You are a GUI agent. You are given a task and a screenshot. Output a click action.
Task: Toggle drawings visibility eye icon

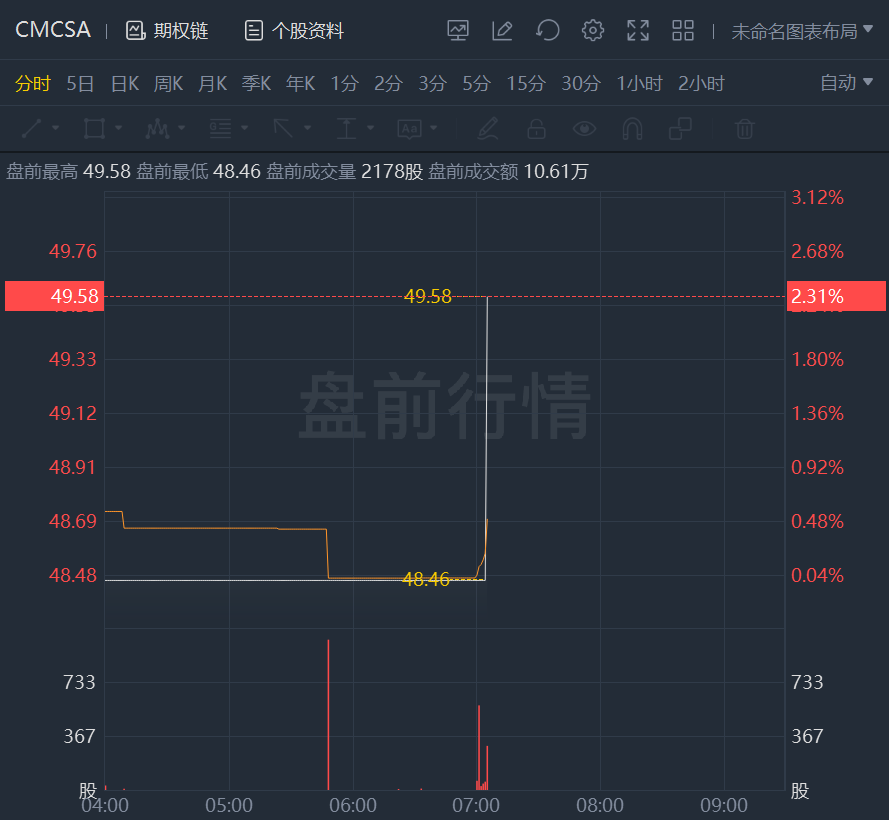(x=584, y=128)
